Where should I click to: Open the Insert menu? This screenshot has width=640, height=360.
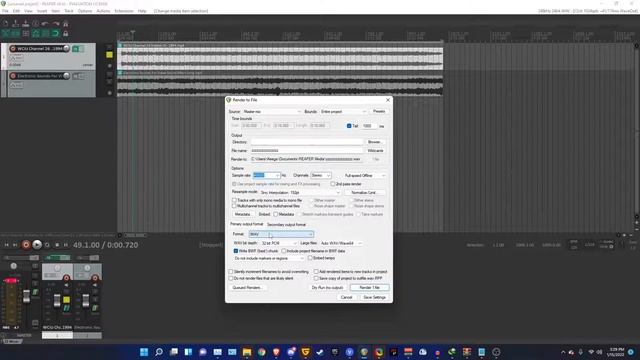click(x=42, y=11)
